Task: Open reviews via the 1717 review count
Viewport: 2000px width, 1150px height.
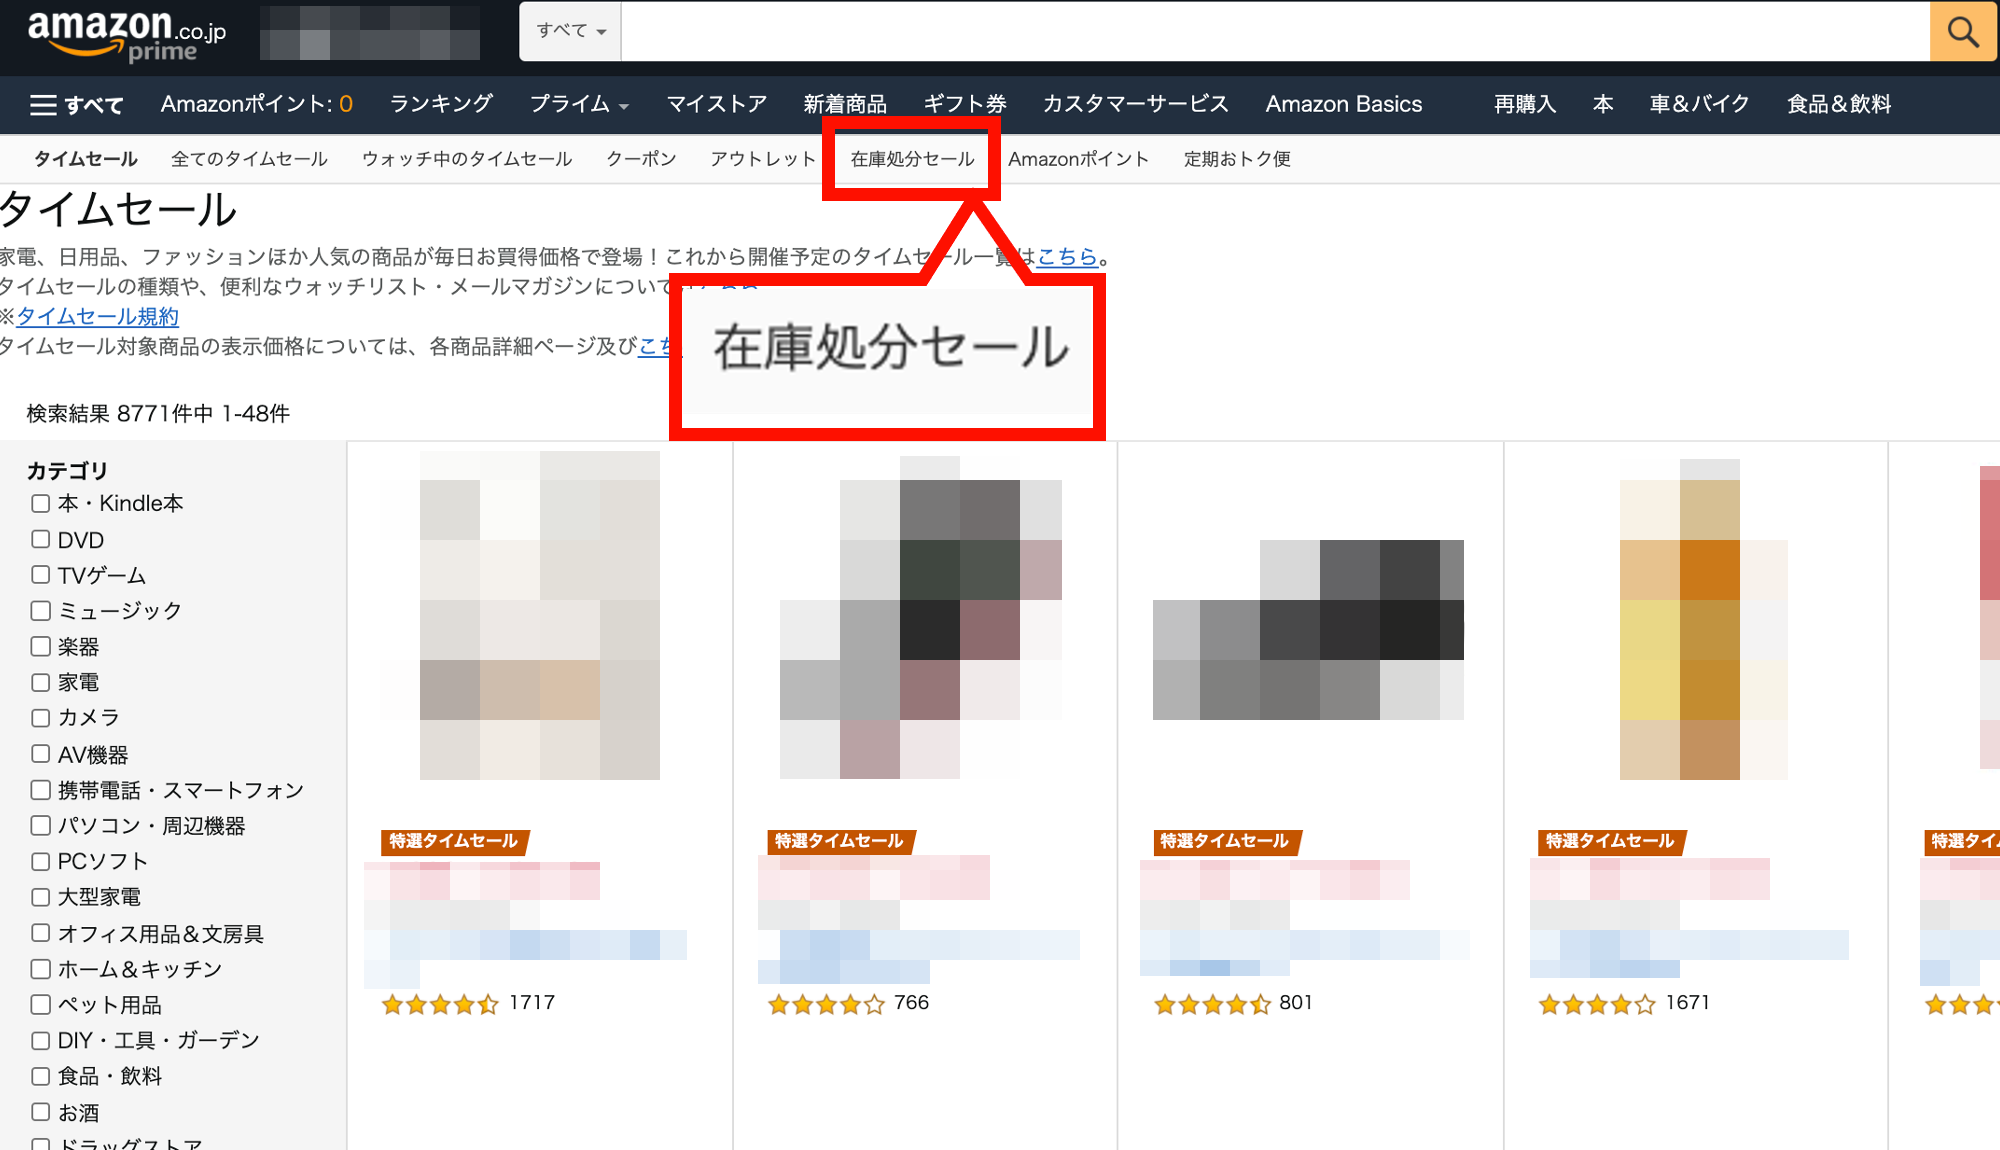Action: click(531, 1002)
